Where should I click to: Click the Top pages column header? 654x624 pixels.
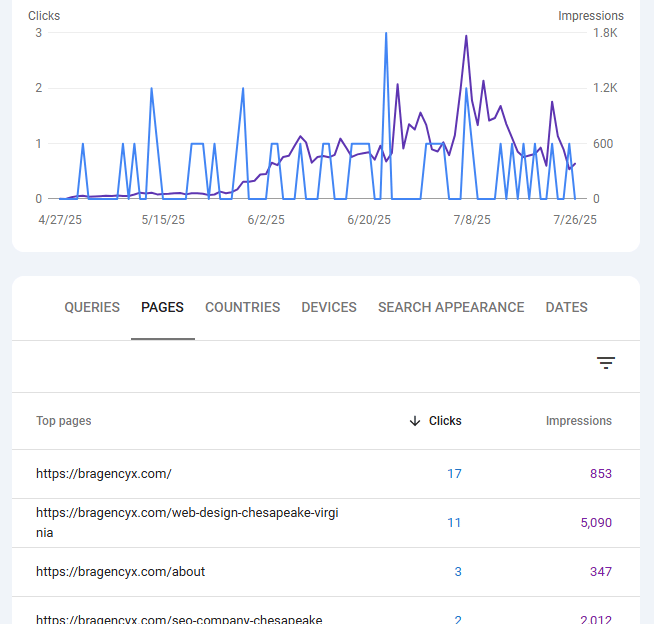(63, 421)
